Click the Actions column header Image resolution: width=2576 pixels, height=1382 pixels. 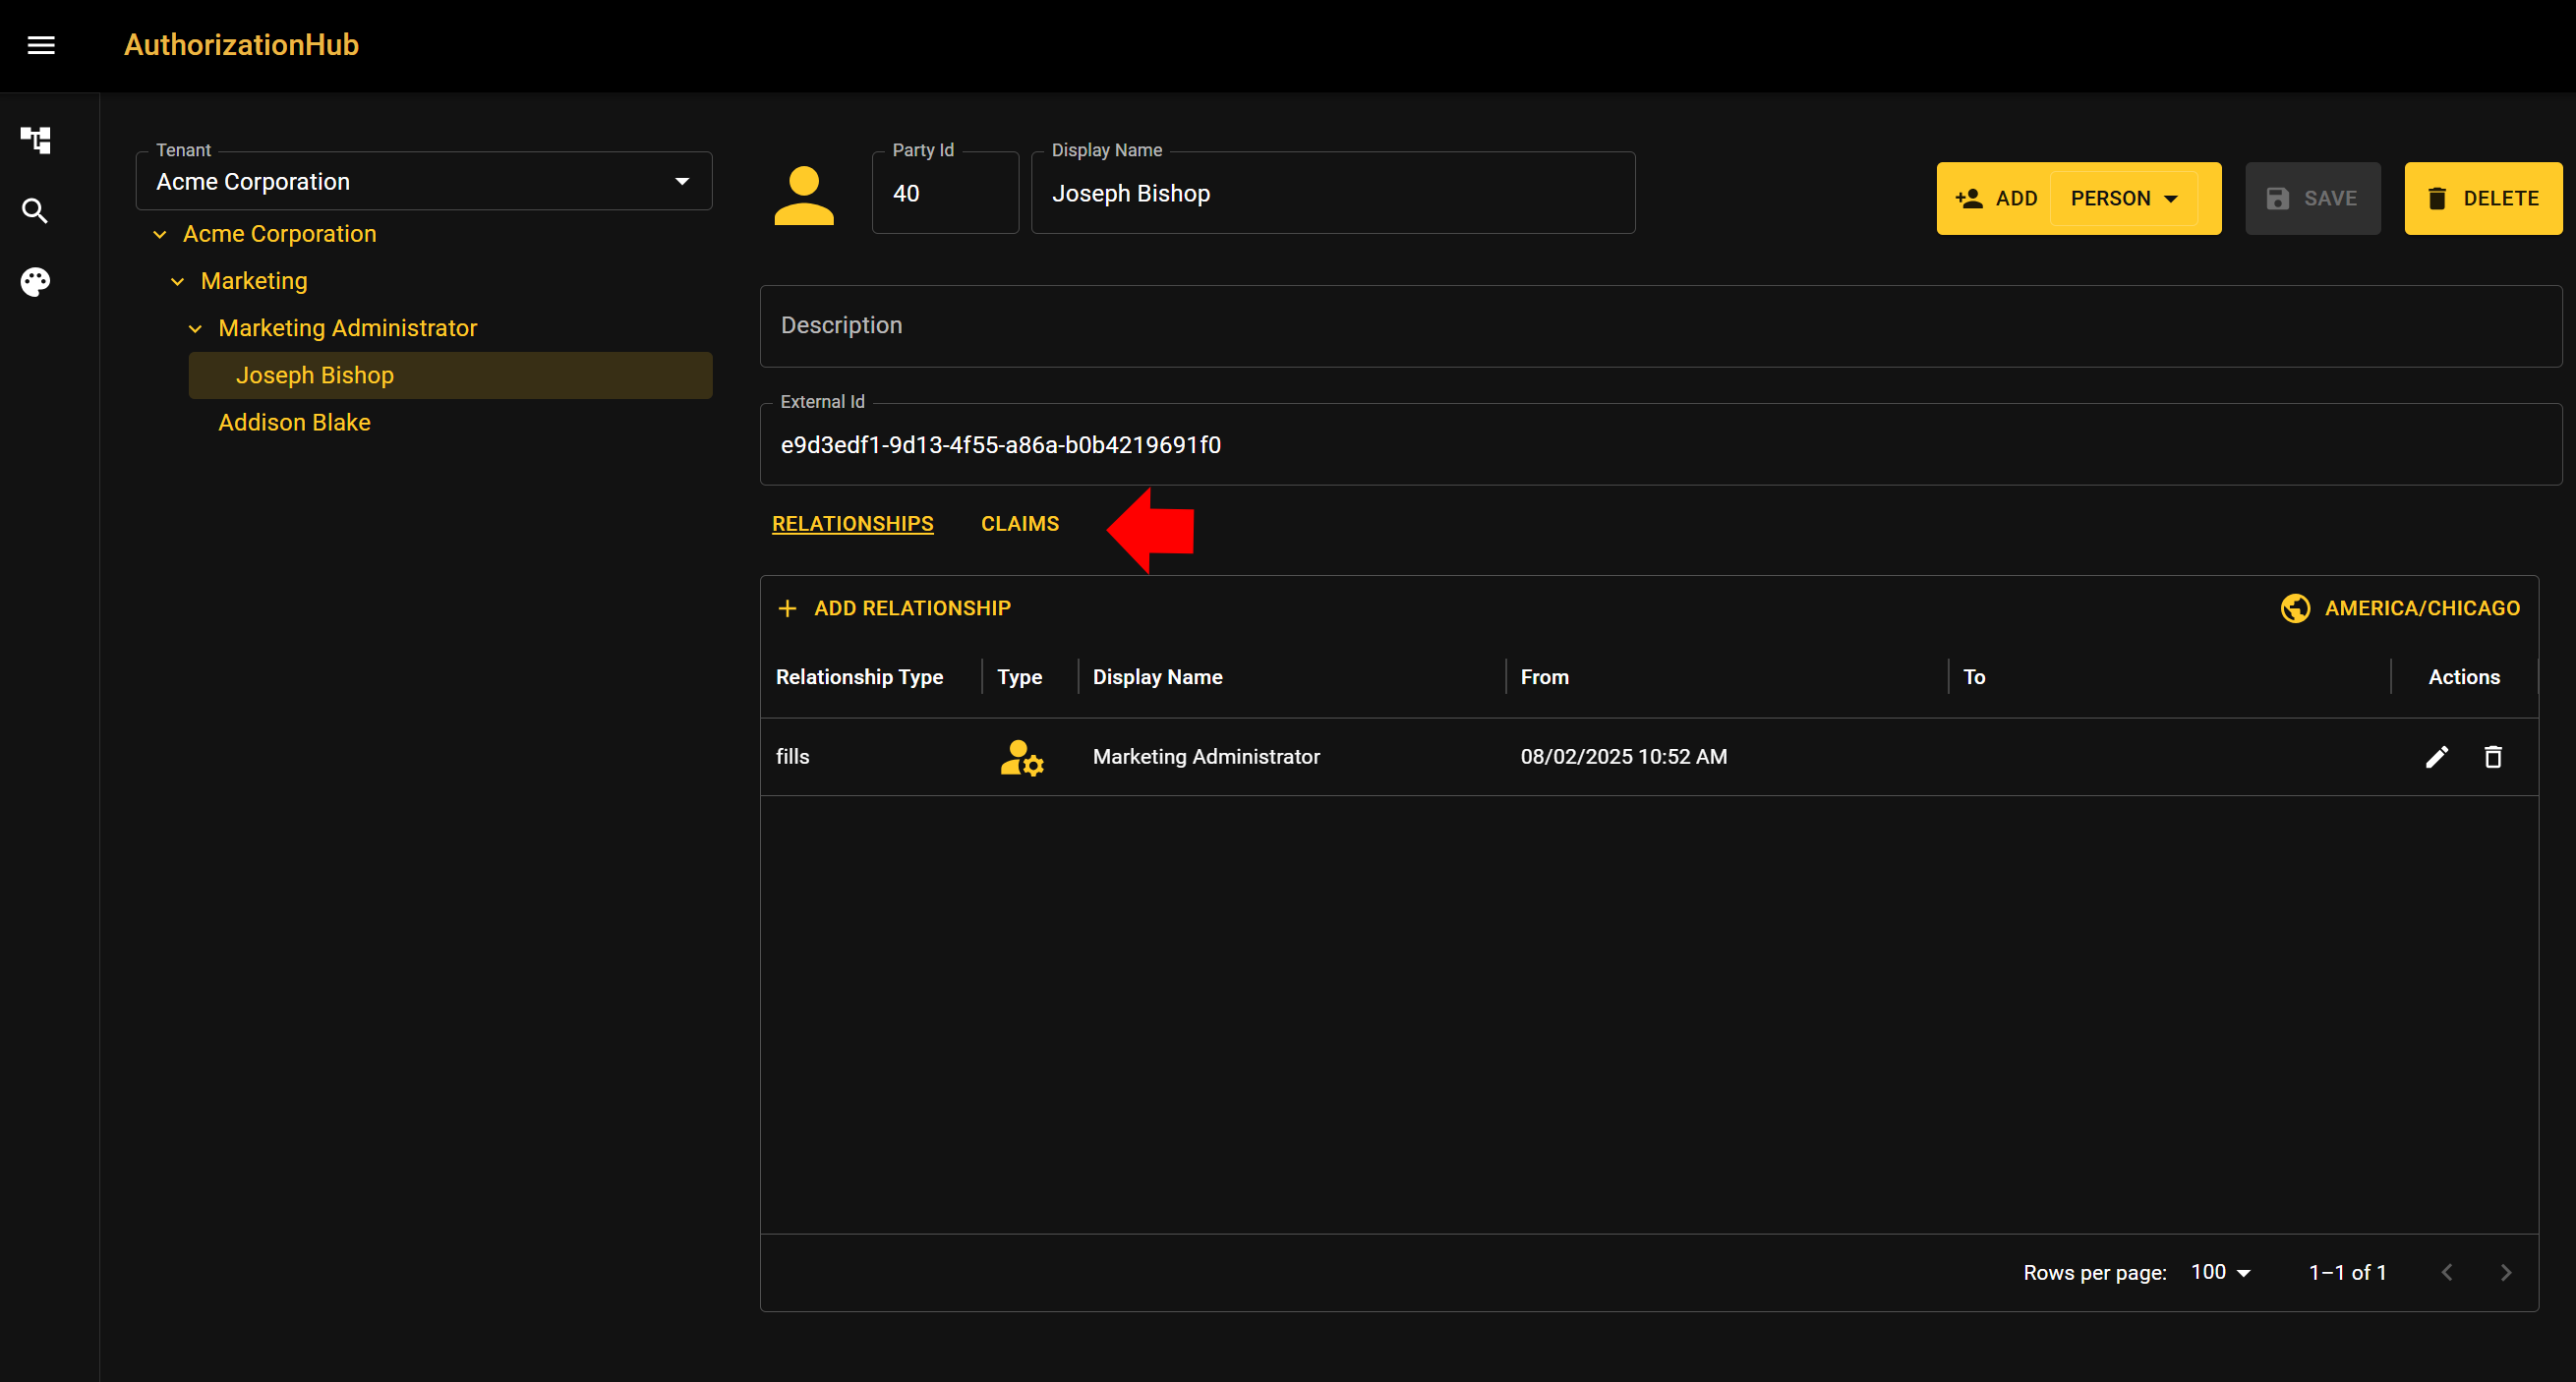[x=2464, y=677]
